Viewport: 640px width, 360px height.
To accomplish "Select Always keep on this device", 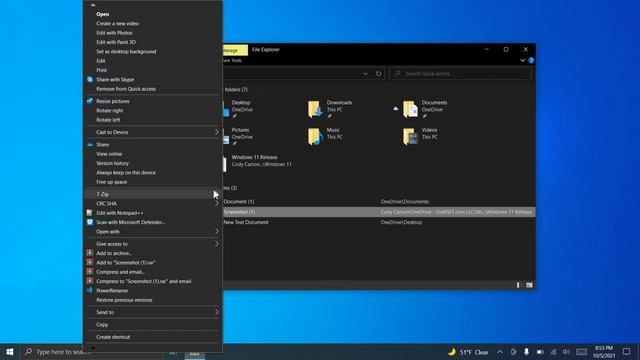I will pos(126,173).
